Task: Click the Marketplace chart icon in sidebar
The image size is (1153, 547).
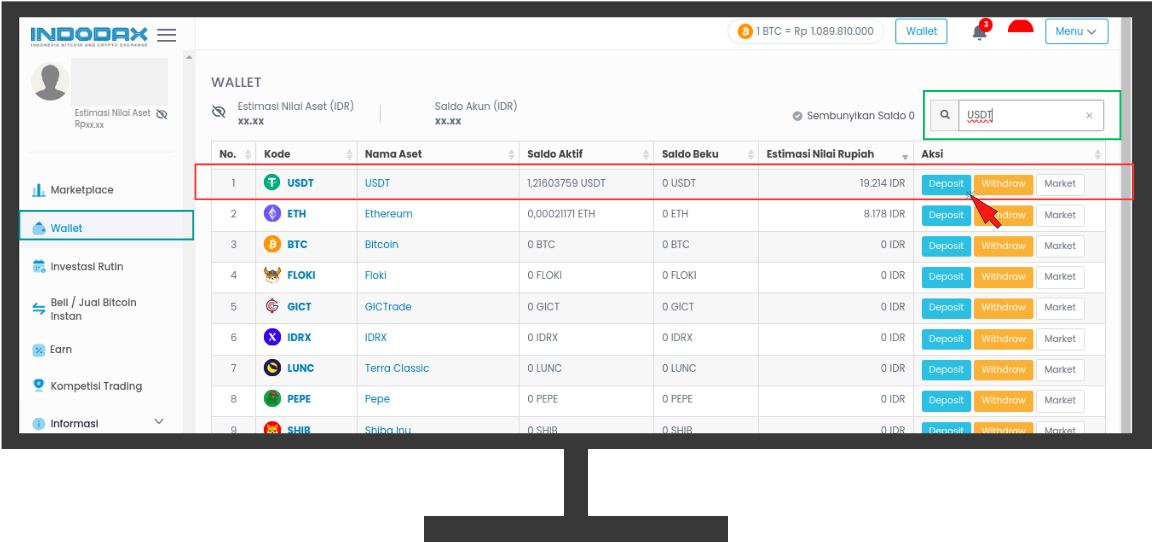Action: (39, 190)
